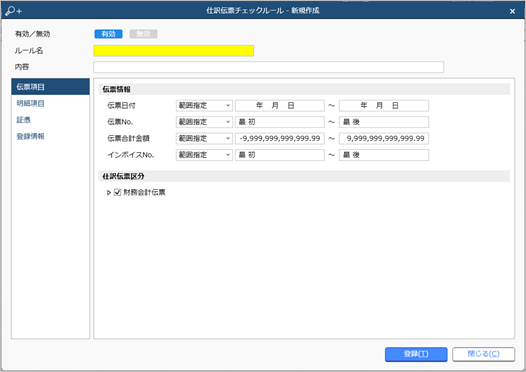Click the 内容 text field

(x=268, y=67)
